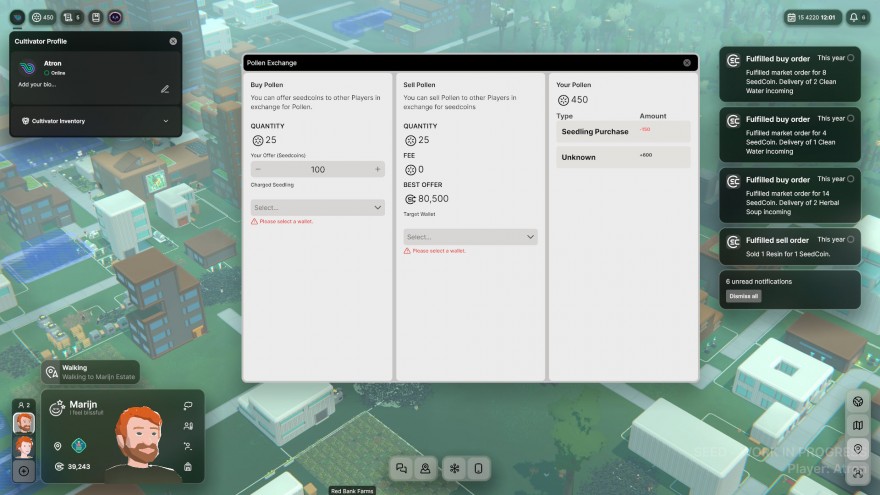Open Marijn's relationships people icon
The height and width of the screenshot is (495, 880).
188,426
